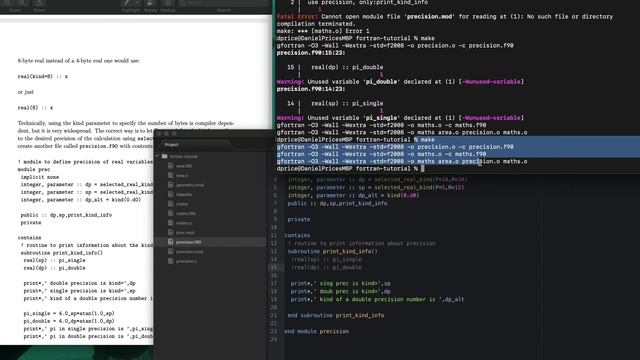Click the 'doub prec is kind=' print line
The width and height of the screenshot is (640, 360).
(x=340, y=291)
